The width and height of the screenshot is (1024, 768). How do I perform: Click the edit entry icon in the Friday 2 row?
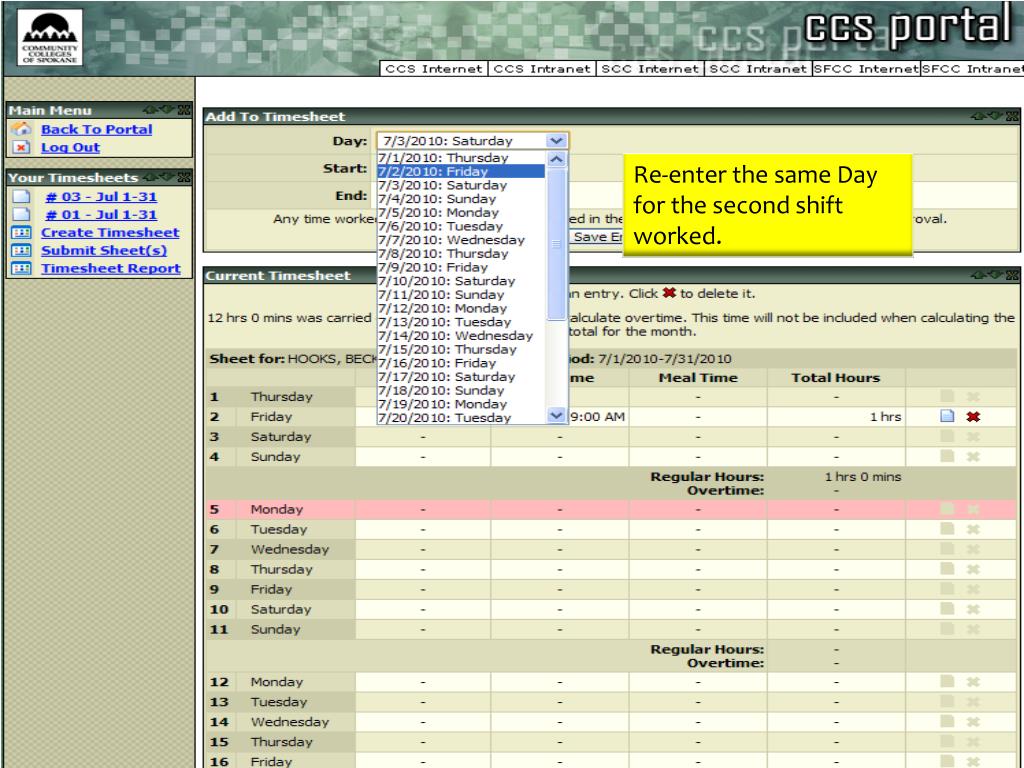tap(947, 416)
